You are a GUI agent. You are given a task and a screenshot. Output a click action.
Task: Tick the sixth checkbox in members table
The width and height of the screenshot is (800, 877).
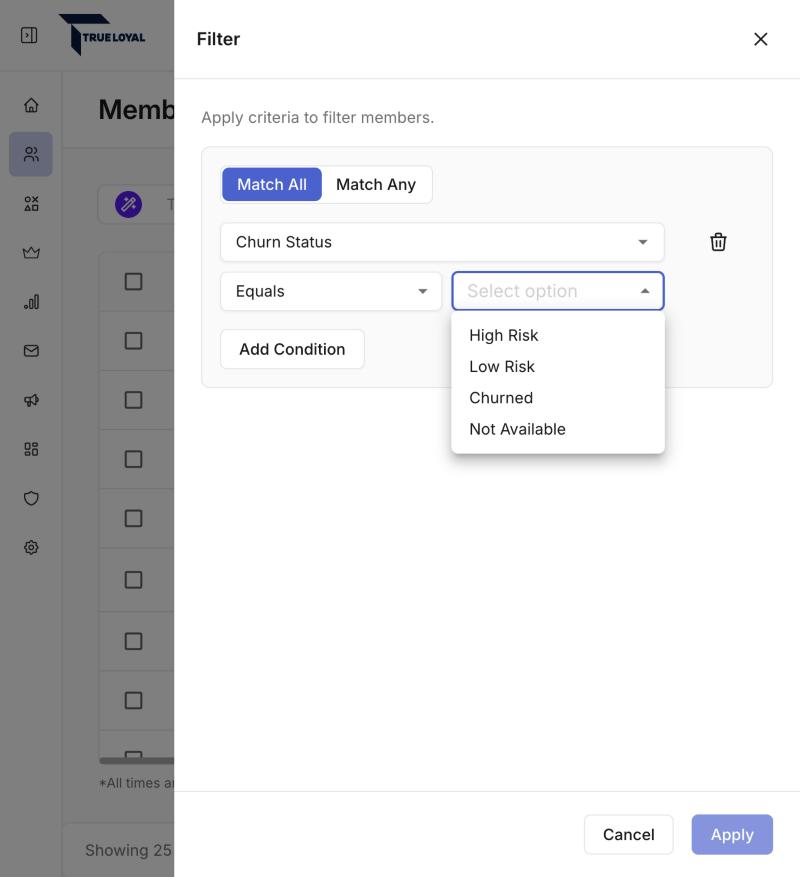tap(133, 580)
